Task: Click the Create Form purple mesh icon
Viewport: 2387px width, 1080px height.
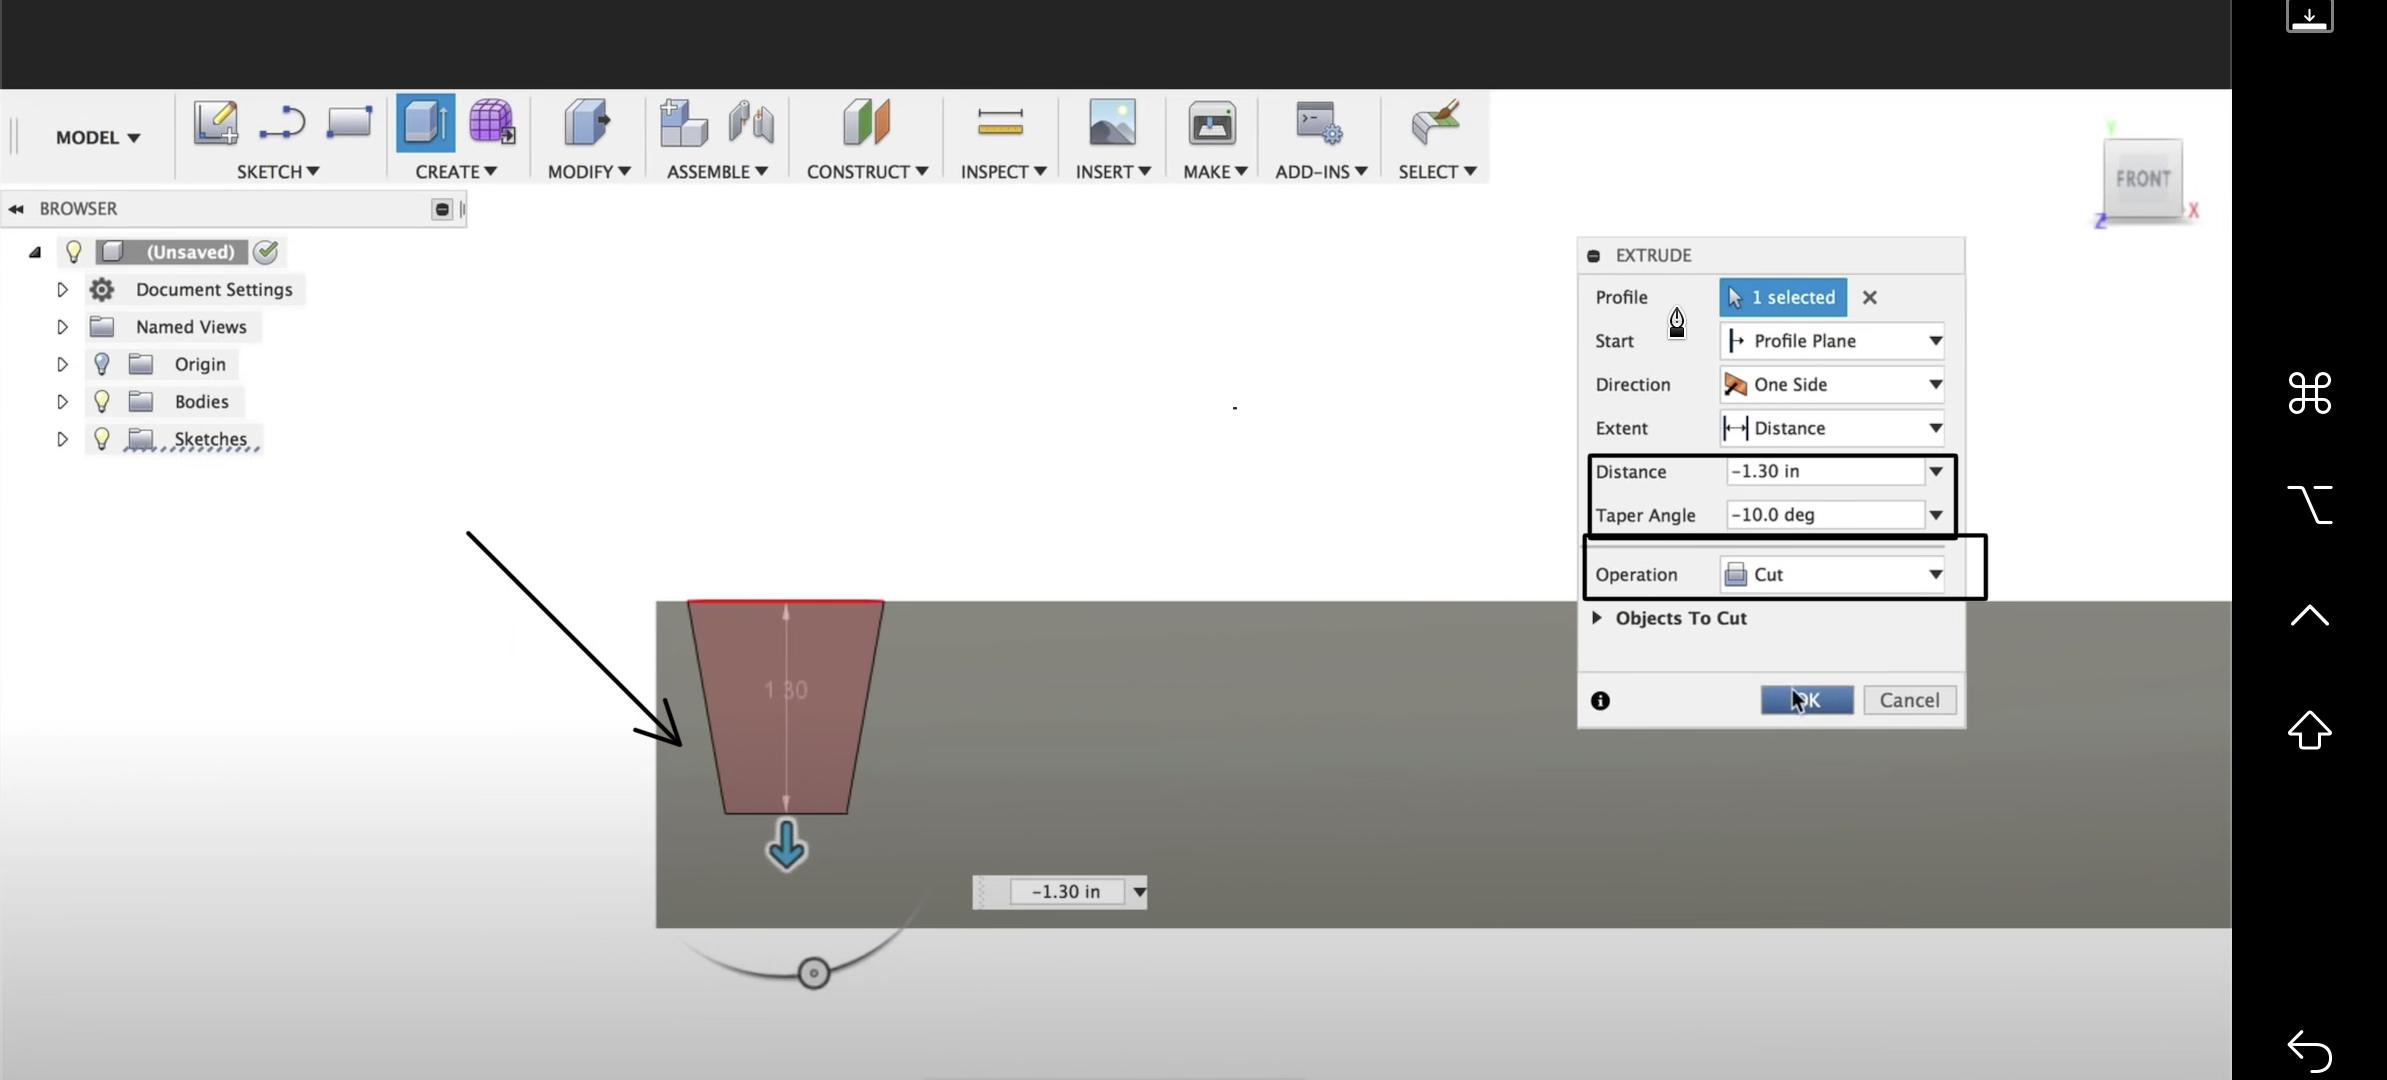Action: (x=491, y=123)
